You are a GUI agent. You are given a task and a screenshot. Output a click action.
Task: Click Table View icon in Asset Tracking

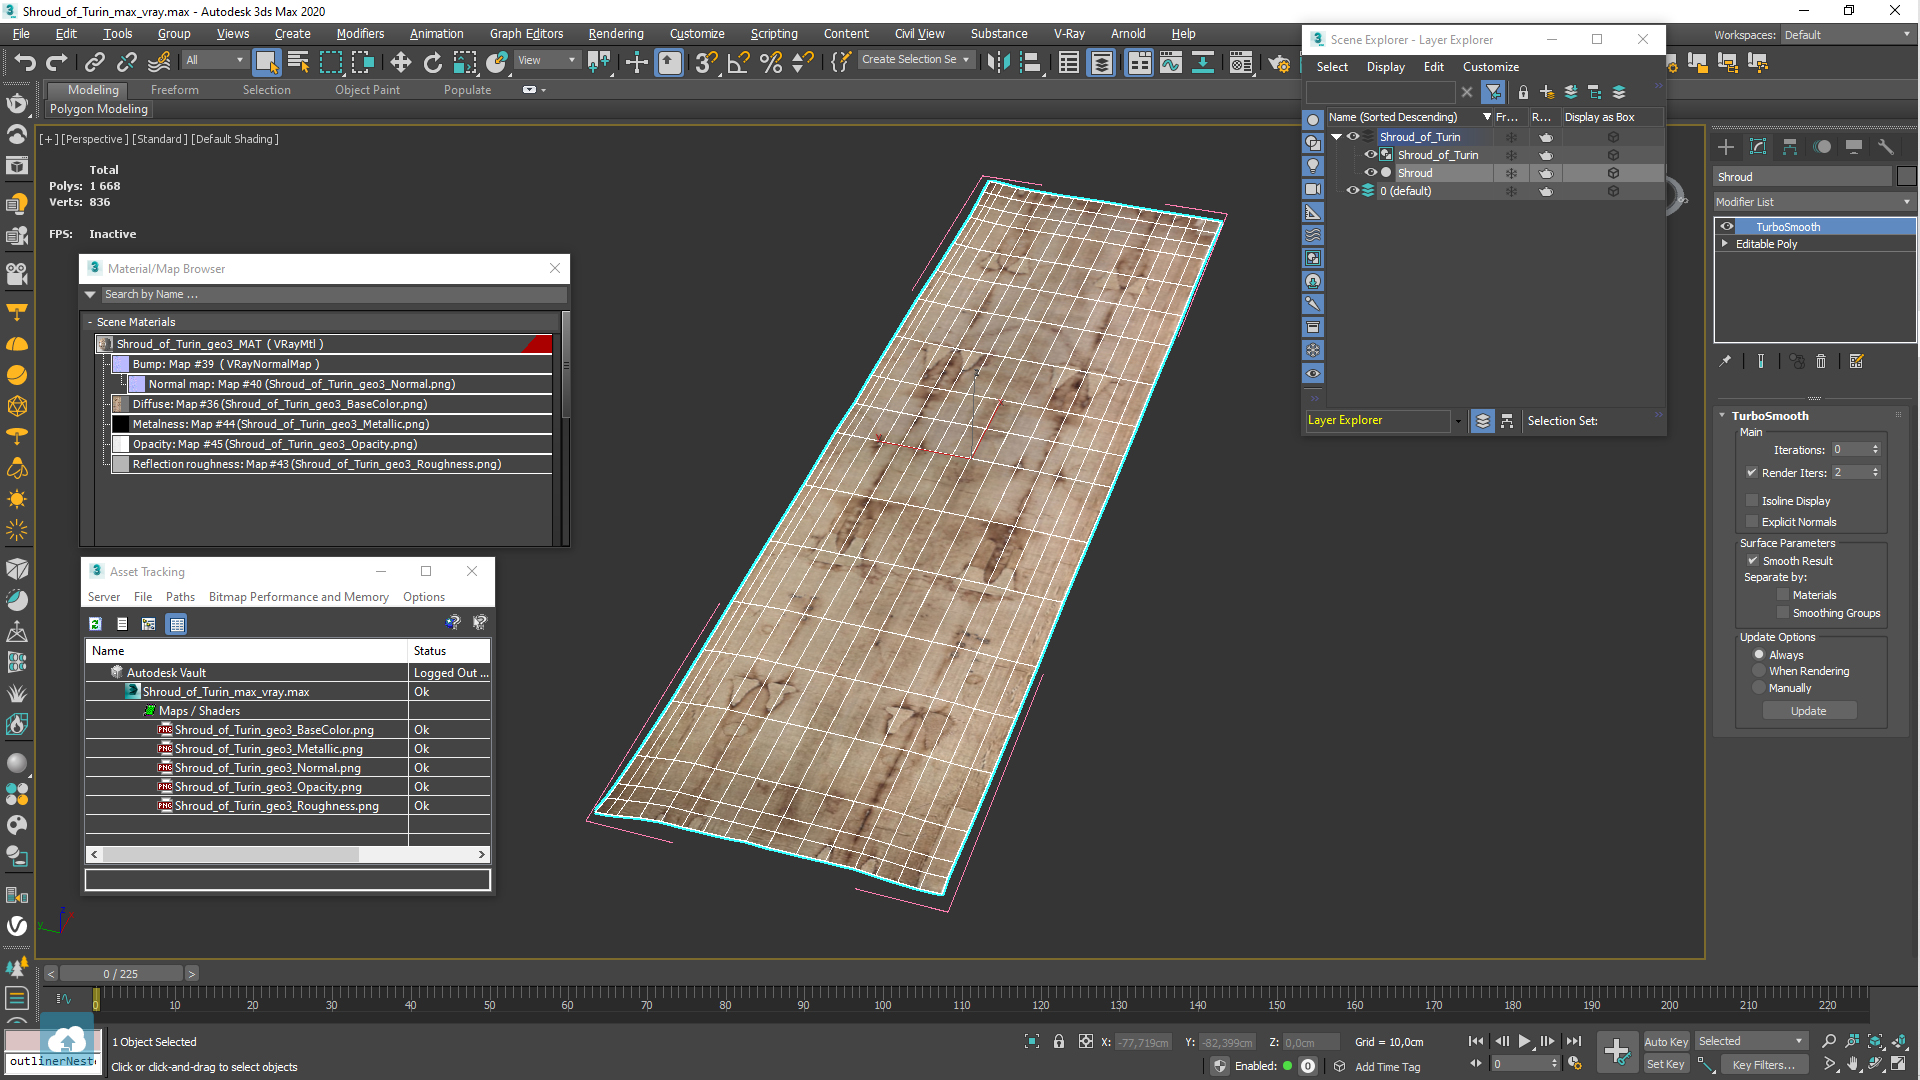pos(177,624)
